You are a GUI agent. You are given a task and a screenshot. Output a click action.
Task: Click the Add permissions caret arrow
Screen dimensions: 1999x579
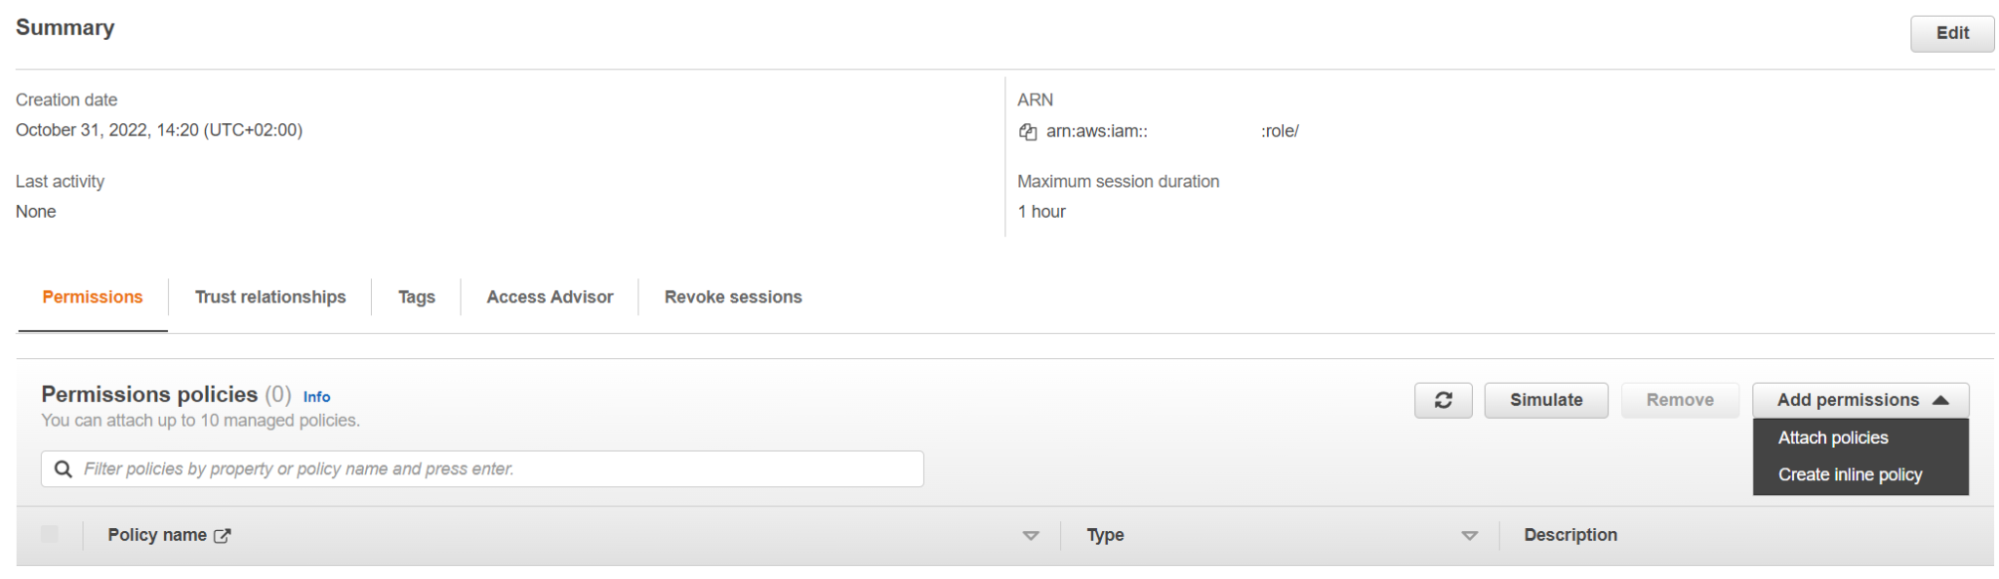click(x=1941, y=400)
